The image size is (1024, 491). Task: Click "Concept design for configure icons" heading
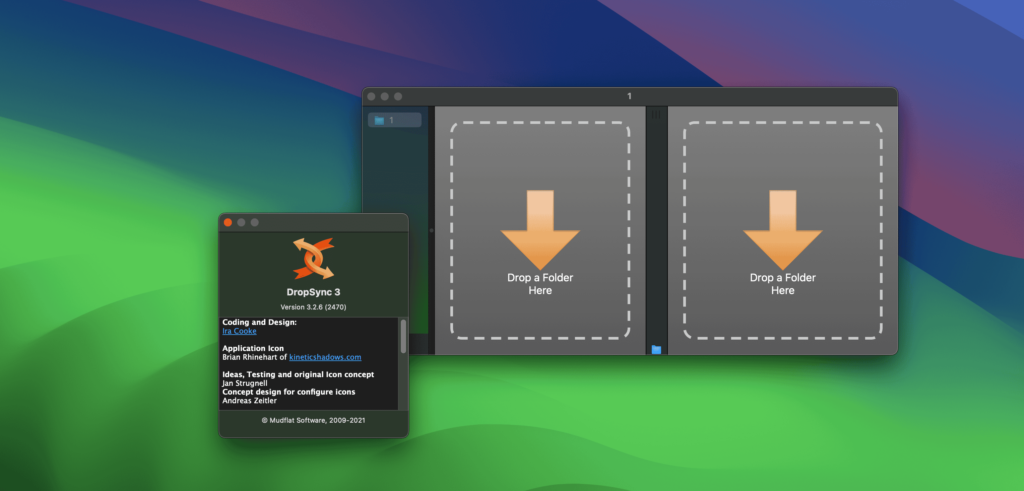[x=289, y=392]
